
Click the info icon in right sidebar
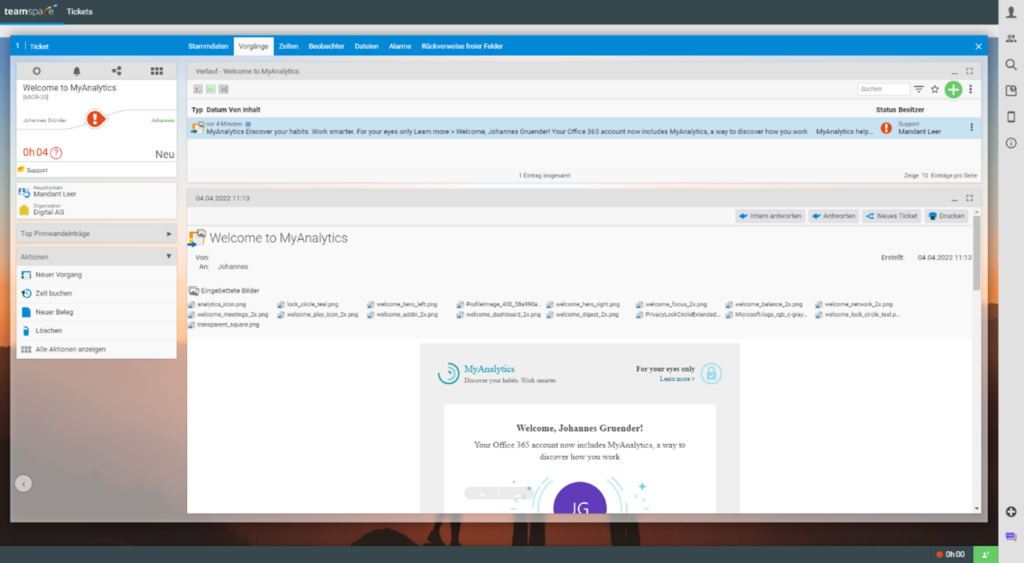click(1011, 143)
